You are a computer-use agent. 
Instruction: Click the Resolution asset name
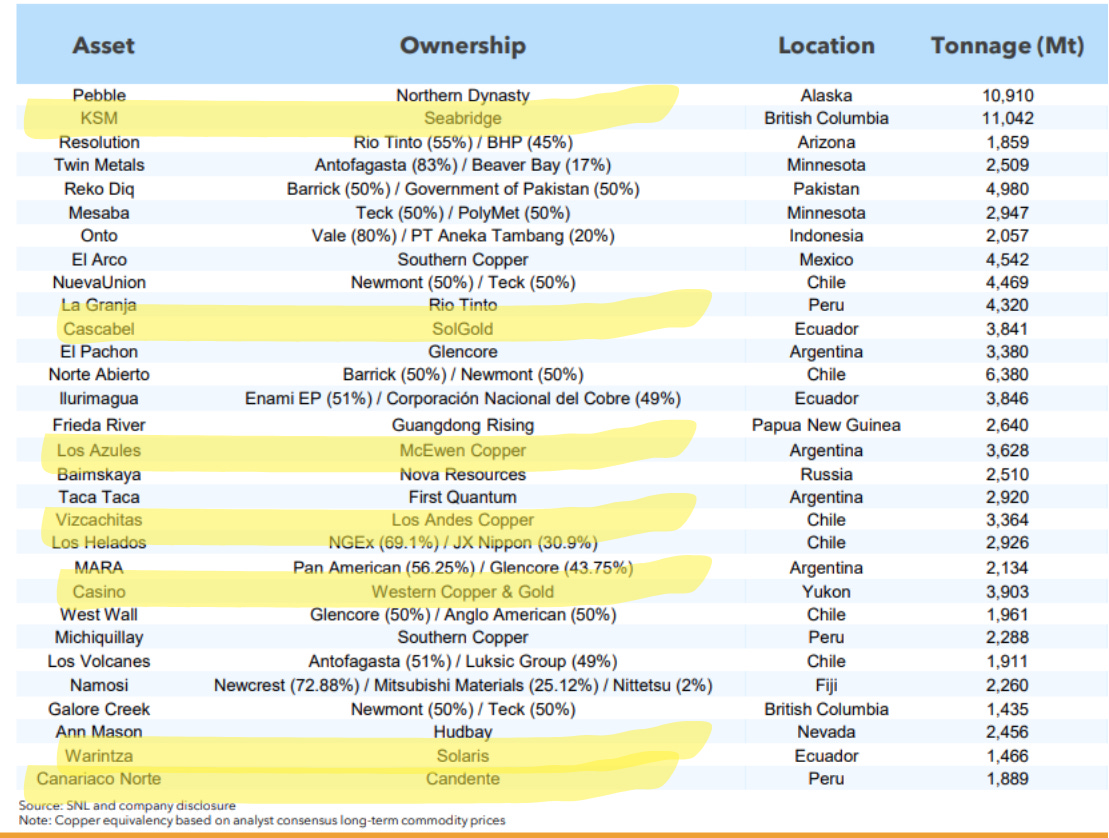point(99,142)
